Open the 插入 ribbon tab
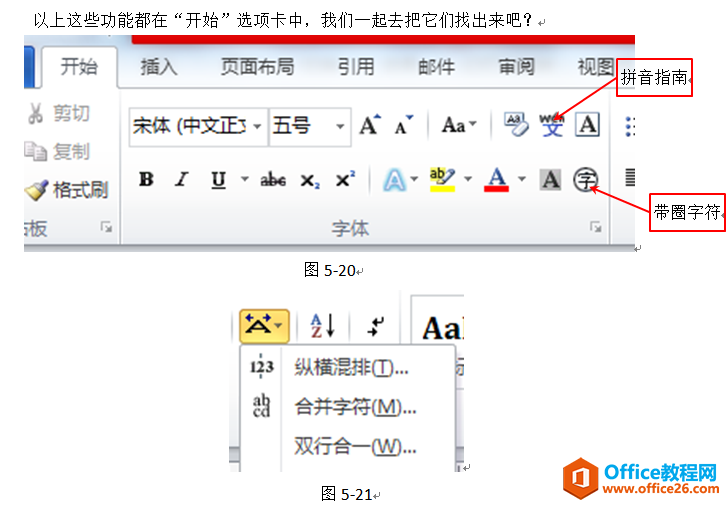 pos(159,67)
